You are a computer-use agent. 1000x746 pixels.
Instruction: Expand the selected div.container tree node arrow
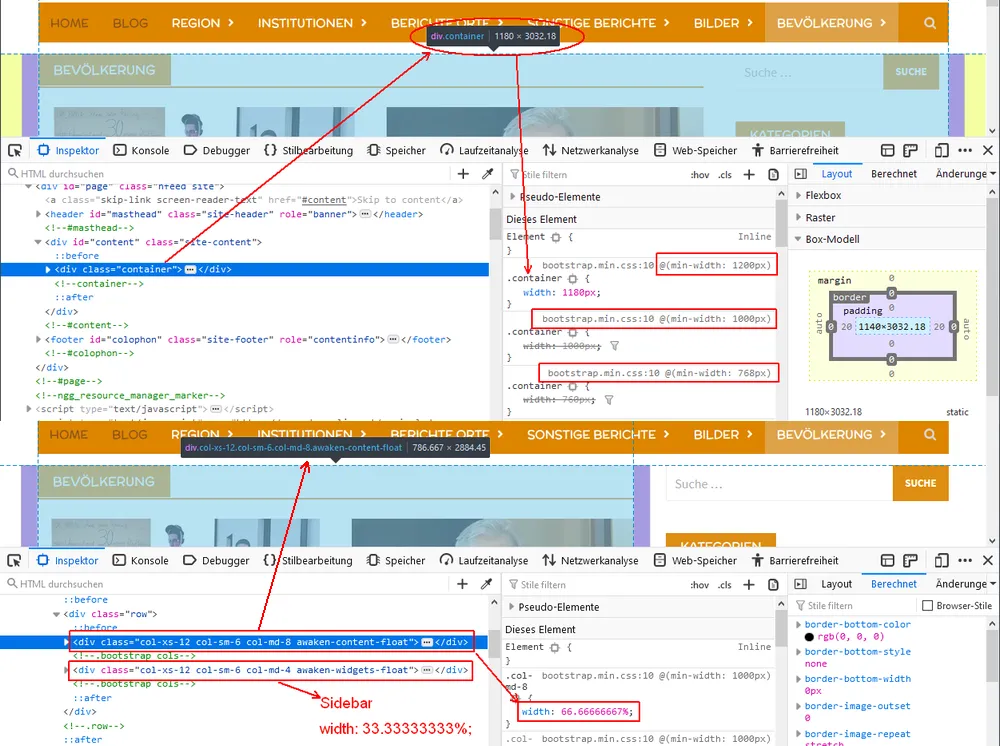click(48, 269)
